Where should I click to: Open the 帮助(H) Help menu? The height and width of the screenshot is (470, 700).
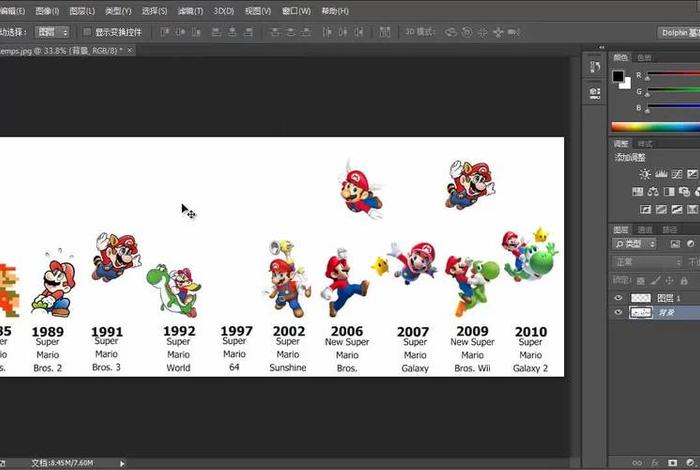click(x=335, y=11)
